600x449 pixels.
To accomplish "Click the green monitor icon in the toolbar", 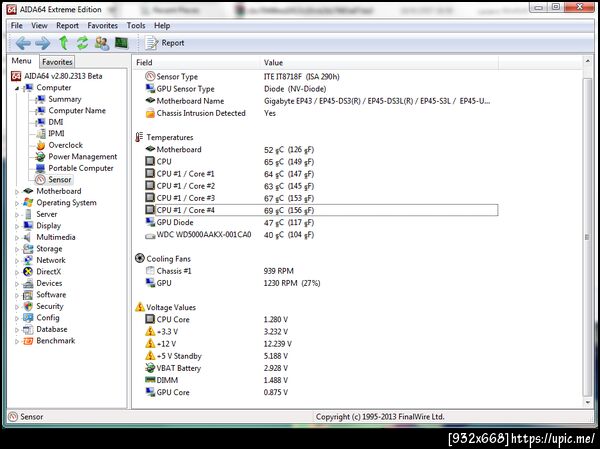I will (121, 43).
